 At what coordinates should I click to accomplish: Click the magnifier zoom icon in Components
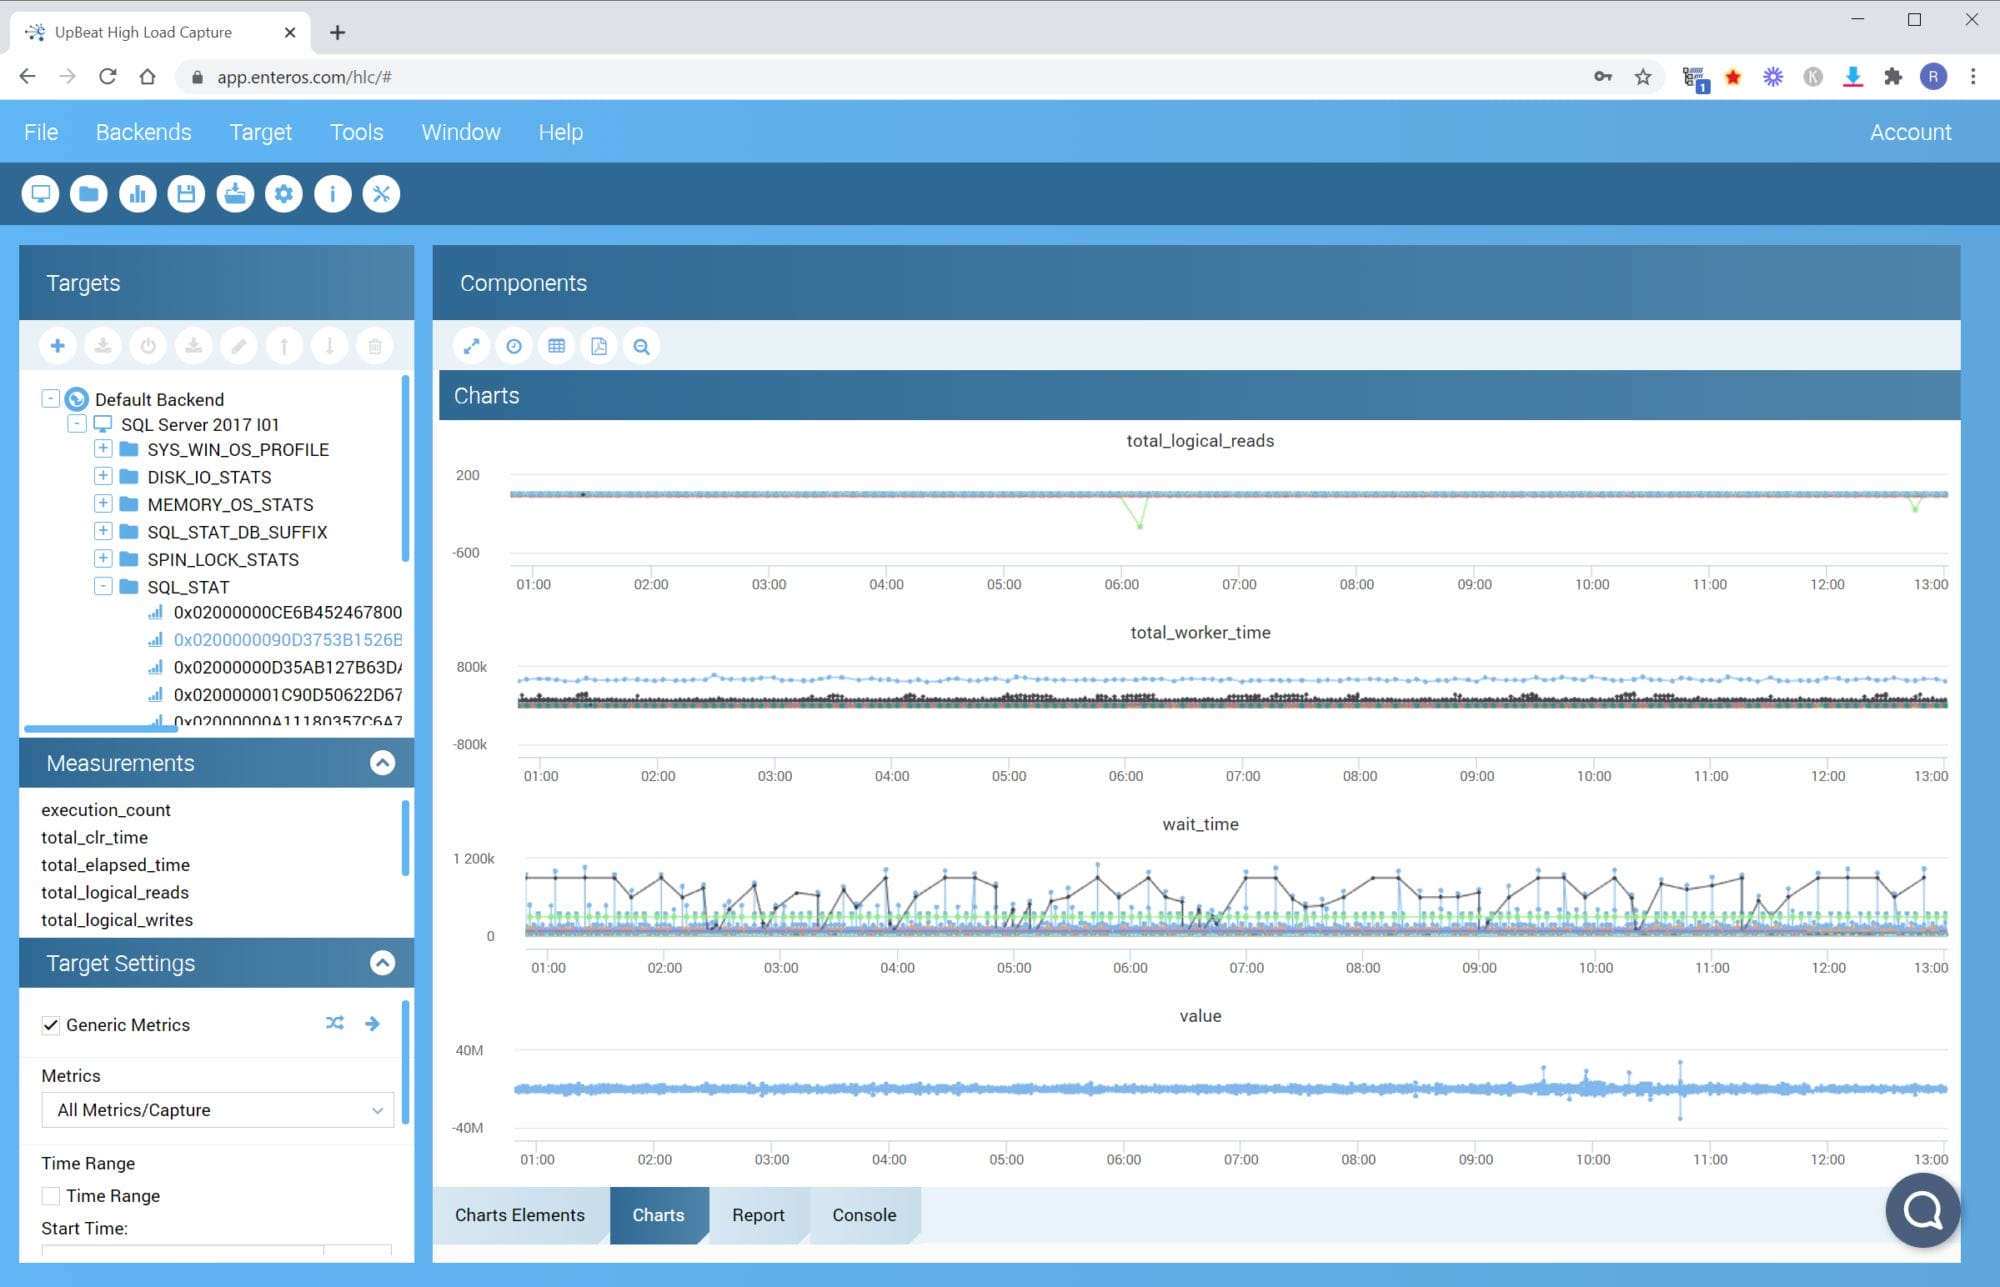tap(641, 346)
